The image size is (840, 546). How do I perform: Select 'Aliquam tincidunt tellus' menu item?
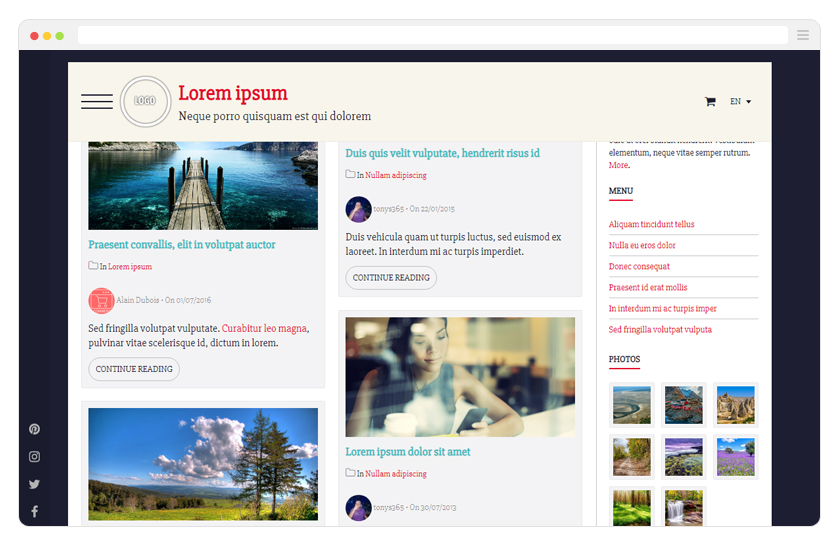click(x=651, y=224)
